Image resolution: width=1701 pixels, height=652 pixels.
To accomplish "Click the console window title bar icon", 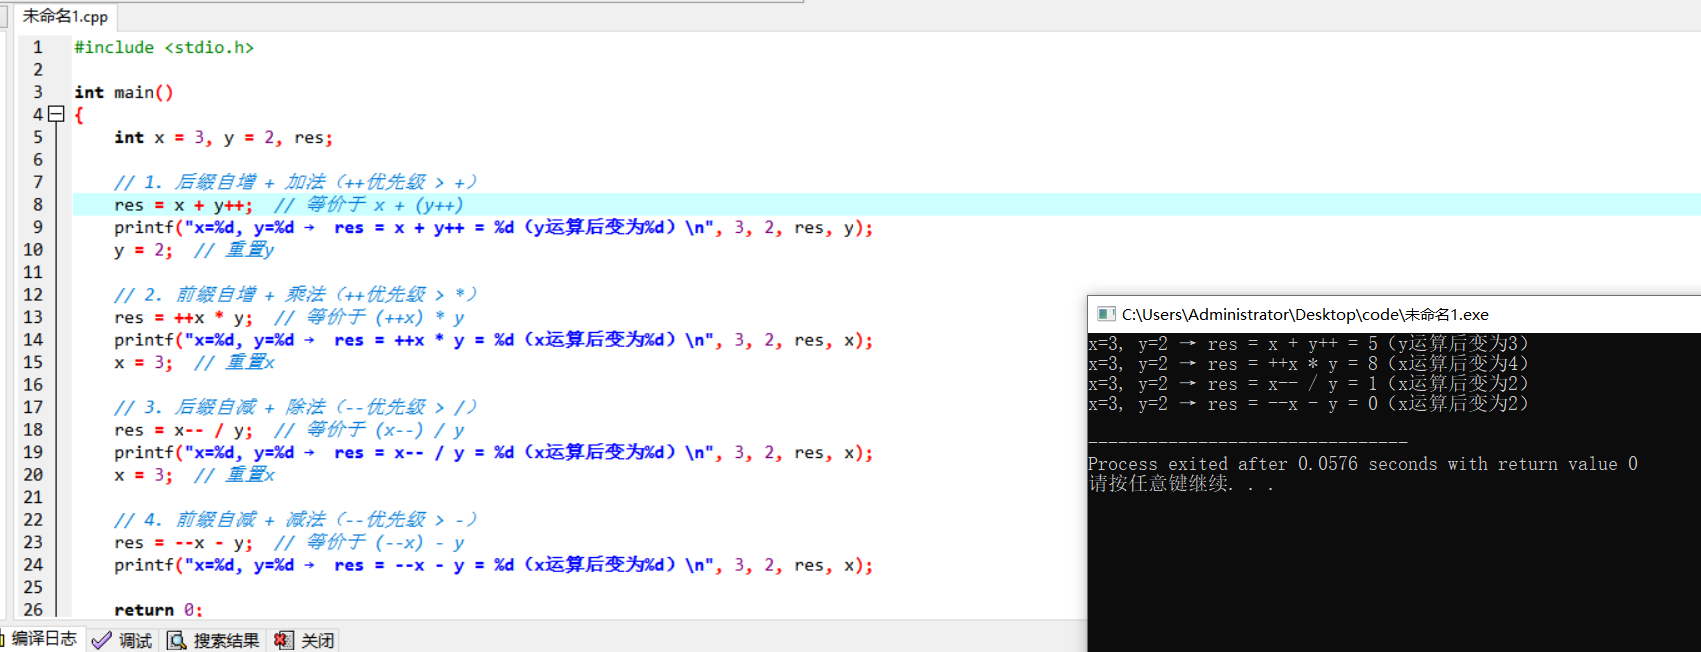I will tap(1106, 314).
